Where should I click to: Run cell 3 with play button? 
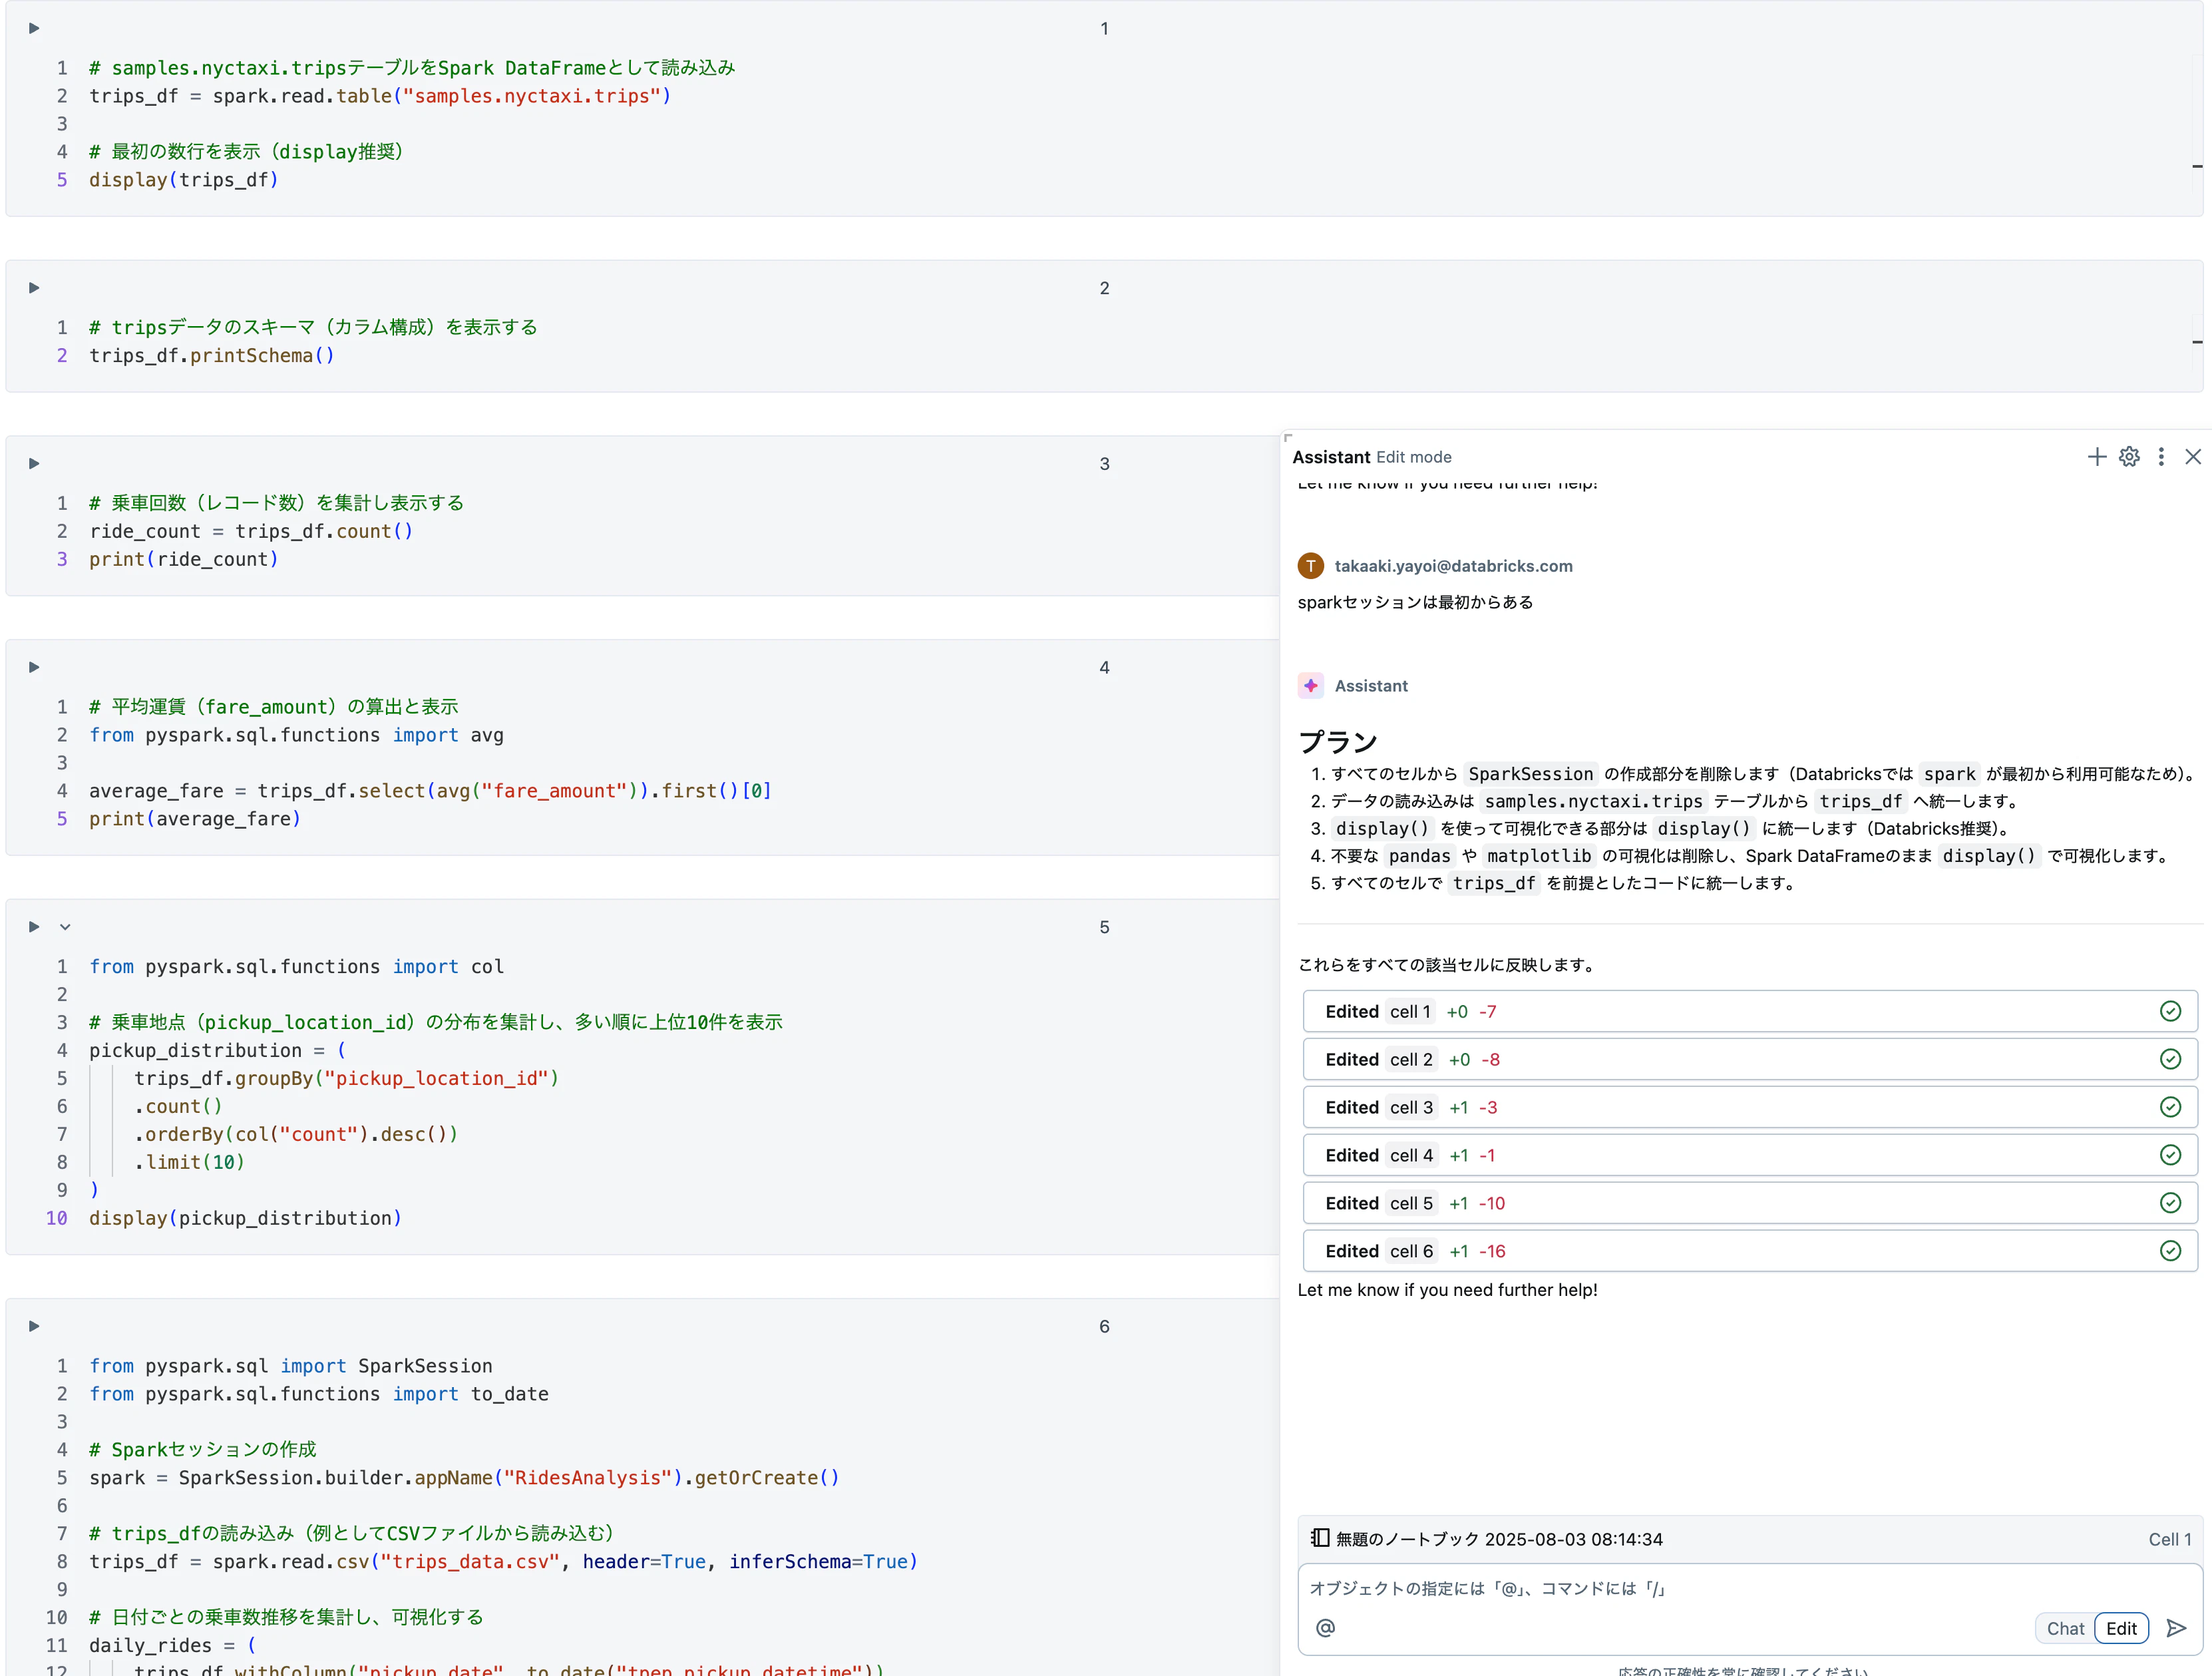(34, 464)
